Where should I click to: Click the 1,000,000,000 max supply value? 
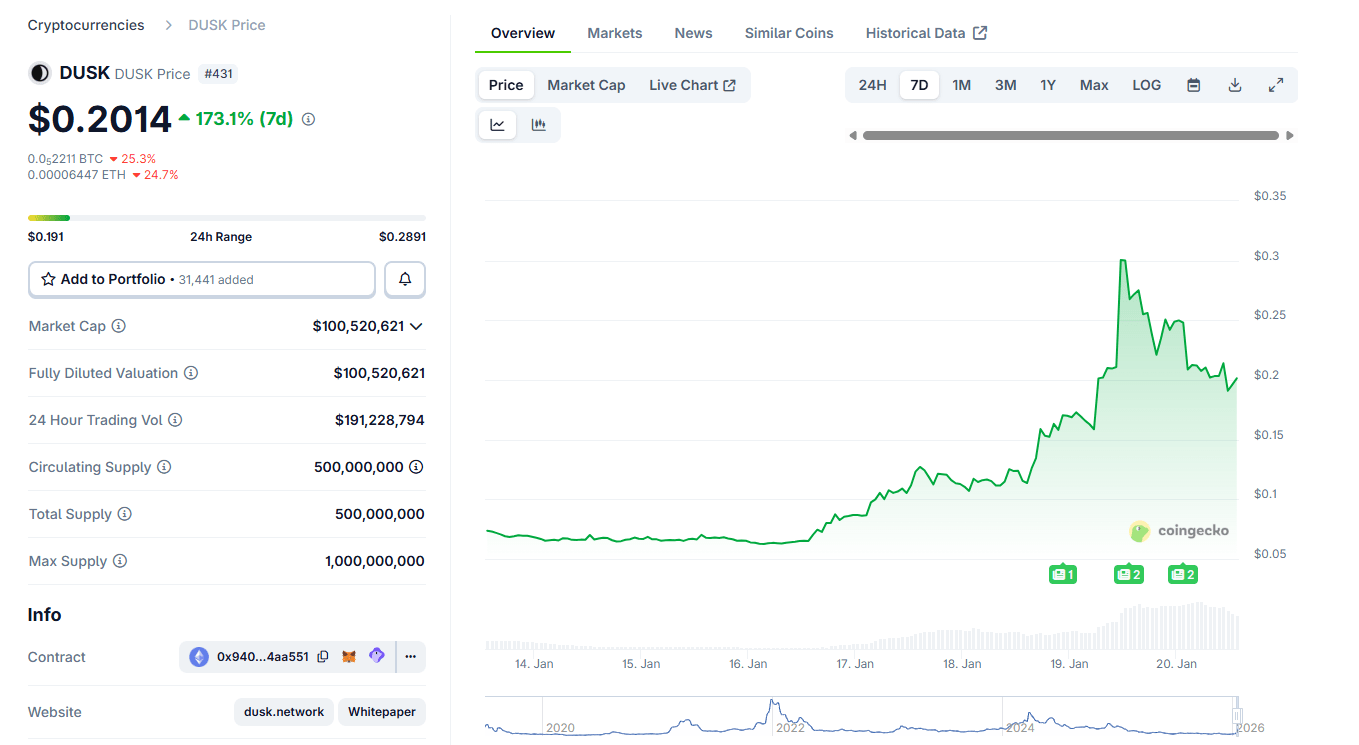pyautogui.click(x=375, y=561)
